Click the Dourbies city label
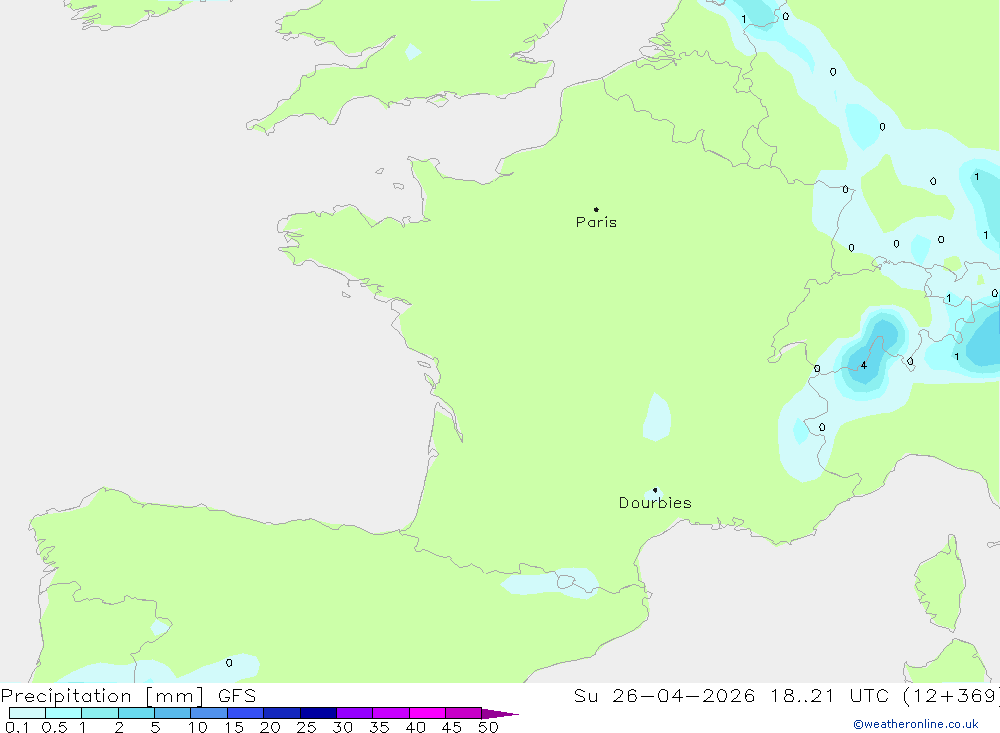The height and width of the screenshot is (733, 1000). 655,503
